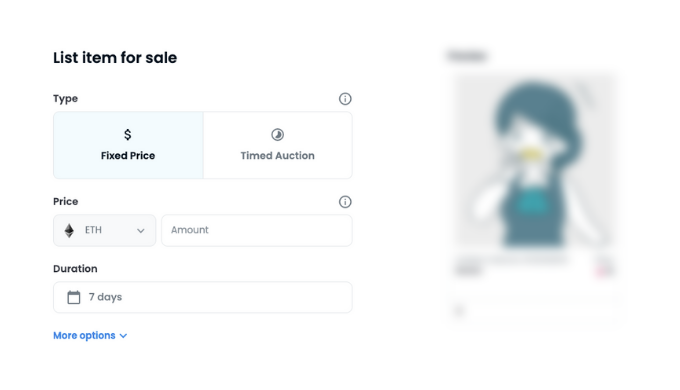This screenshot has width=680, height=390.
Task: Click the small blurred icon below preview card
Action: pyautogui.click(x=459, y=311)
